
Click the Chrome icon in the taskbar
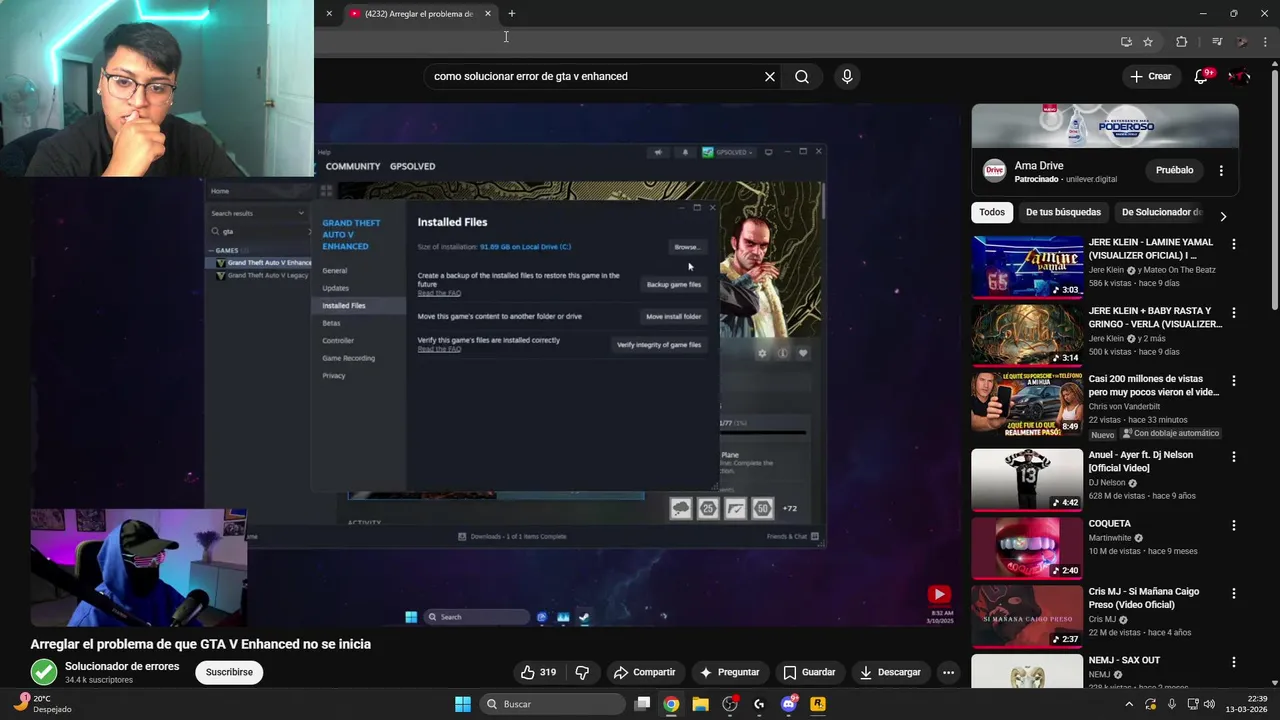coord(671,704)
